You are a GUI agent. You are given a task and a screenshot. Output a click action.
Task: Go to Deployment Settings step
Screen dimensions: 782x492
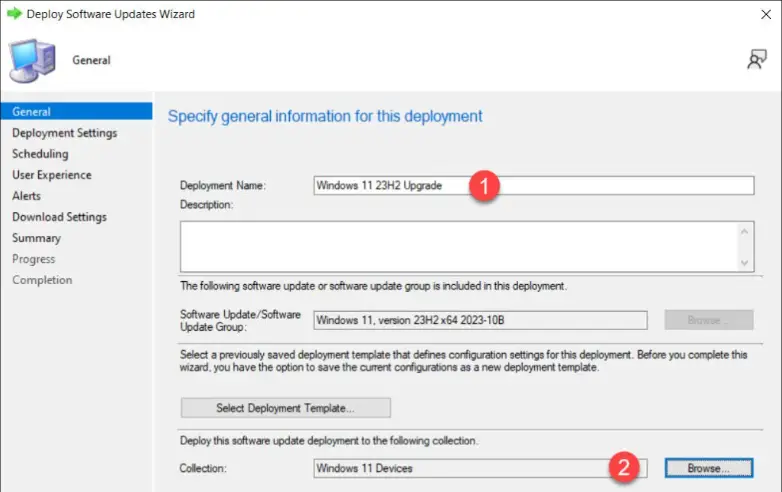pos(64,133)
